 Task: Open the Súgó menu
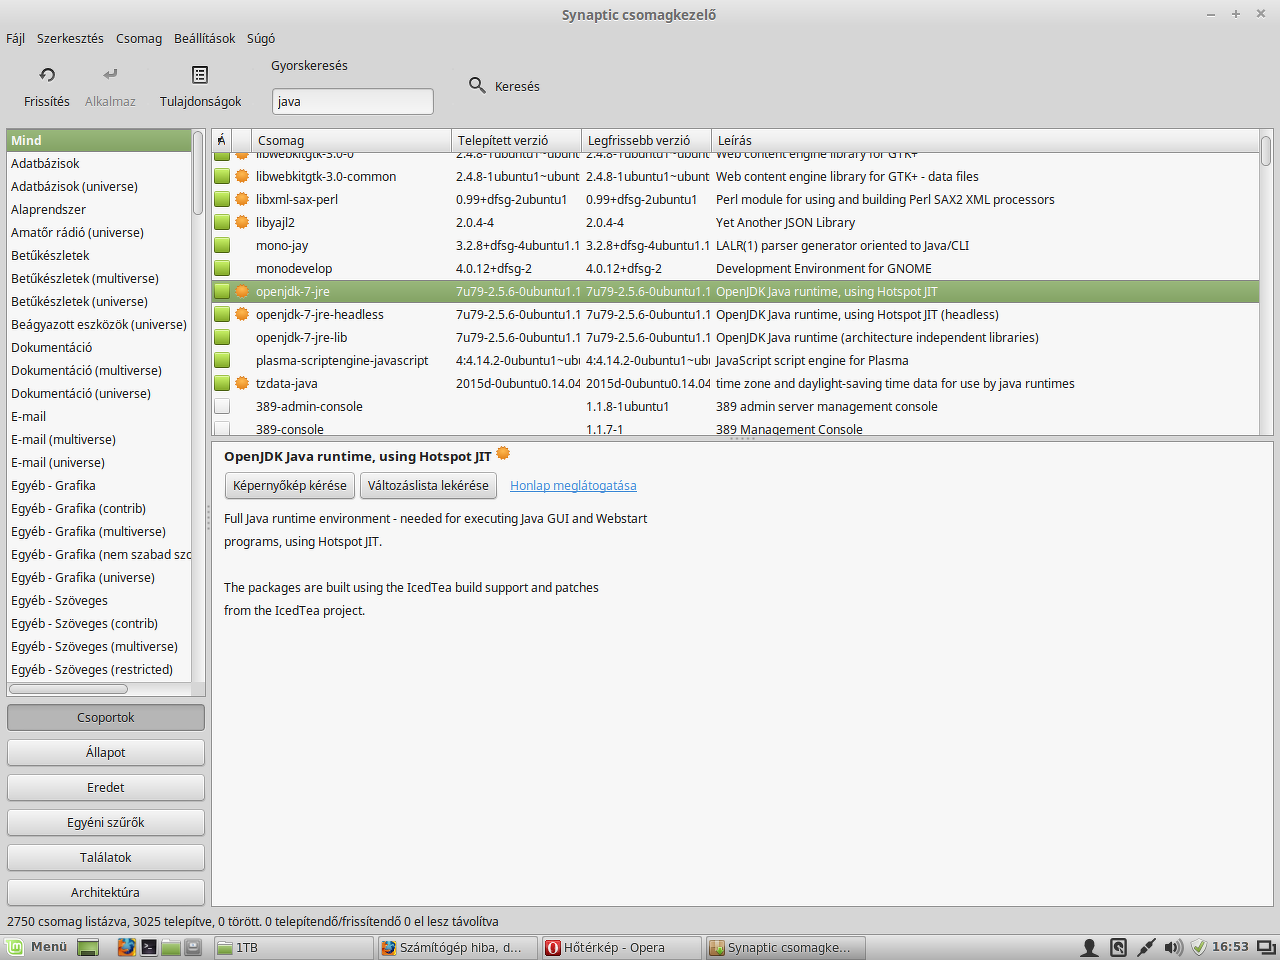(x=261, y=38)
